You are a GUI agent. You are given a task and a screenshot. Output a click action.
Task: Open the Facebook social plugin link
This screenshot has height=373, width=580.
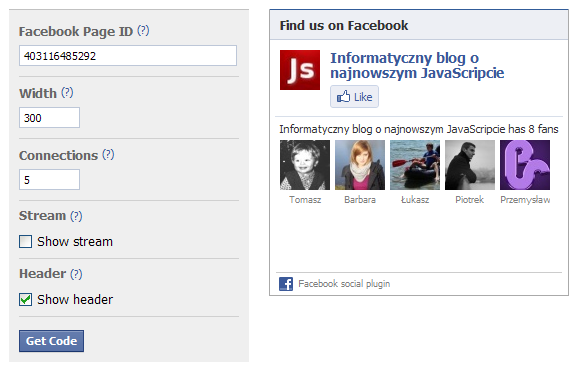coord(344,284)
